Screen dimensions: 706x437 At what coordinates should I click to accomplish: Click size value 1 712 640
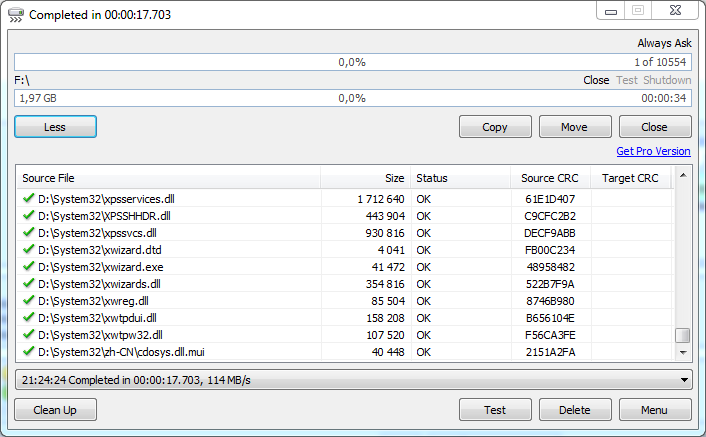click(x=381, y=199)
